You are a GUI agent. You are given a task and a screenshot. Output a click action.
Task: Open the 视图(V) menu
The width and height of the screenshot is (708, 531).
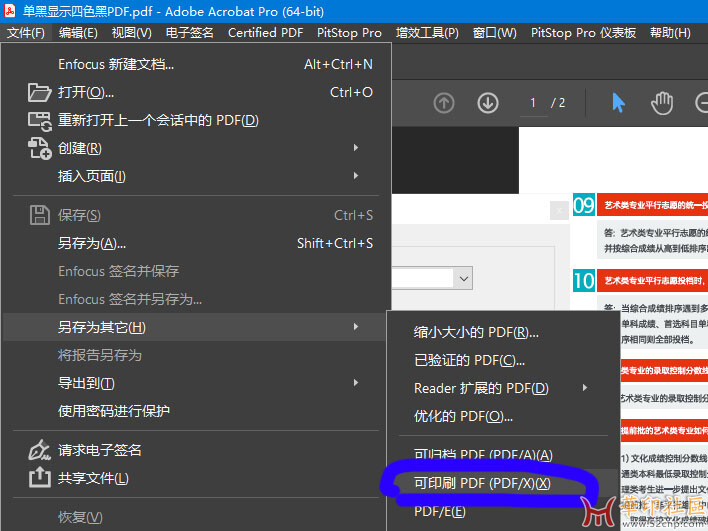131,33
